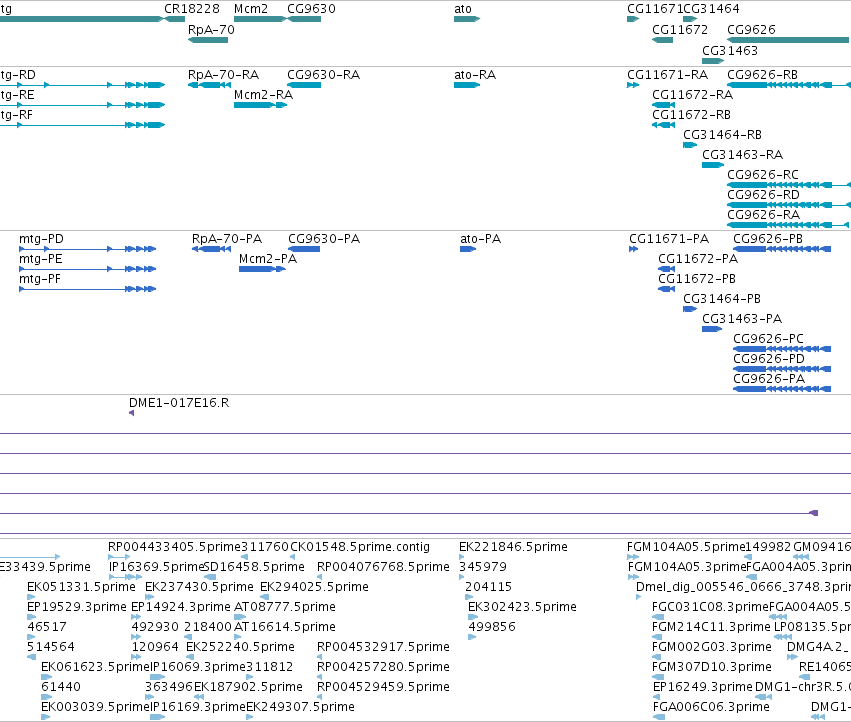The height and width of the screenshot is (722, 851).
Task: Select the CR18228 gene label
Action: (192, 9)
